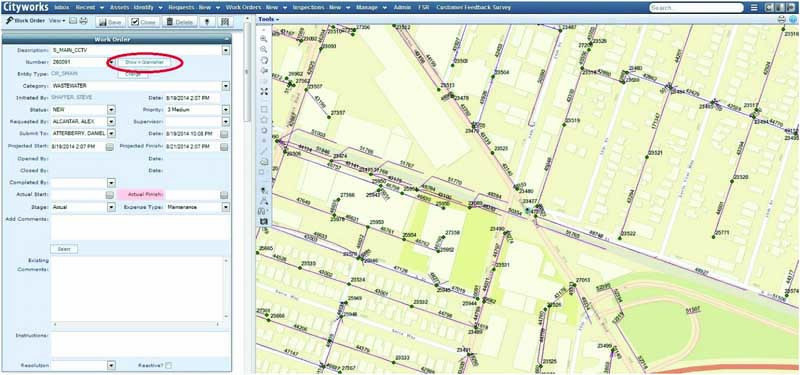Open the Completed By dropdown
This screenshot has height=375, width=800.
click(111, 183)
